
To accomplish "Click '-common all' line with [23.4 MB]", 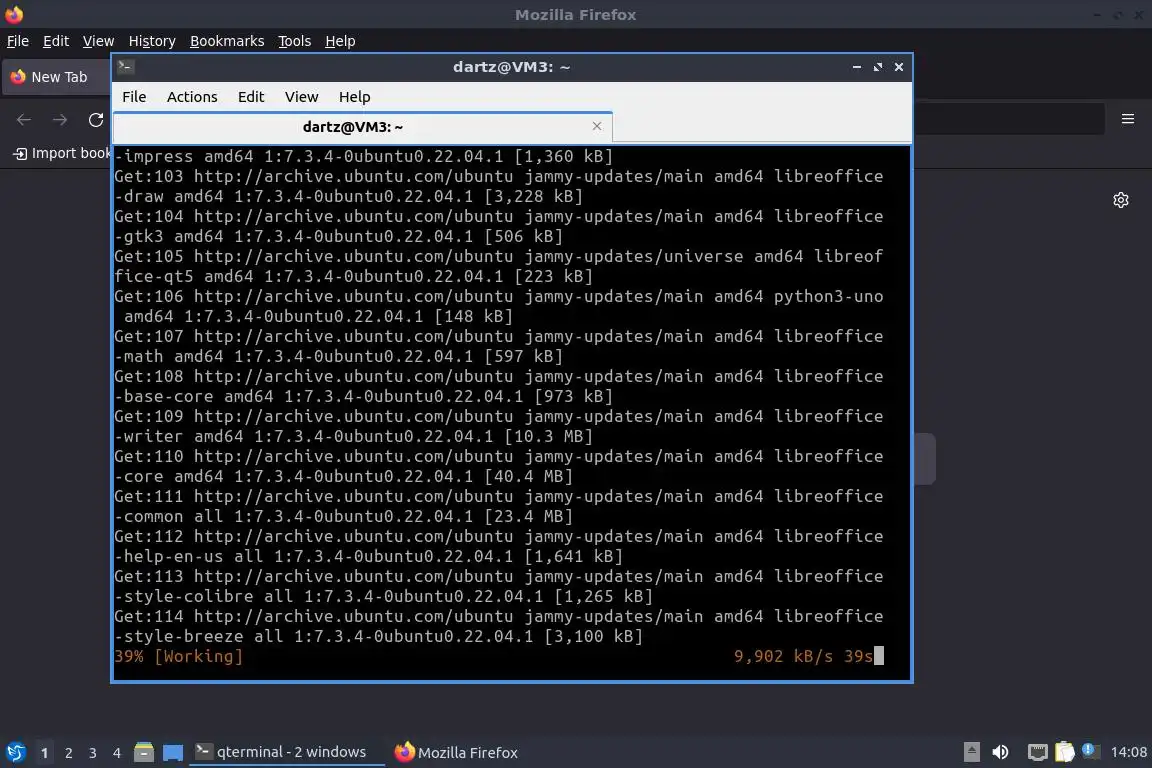I will tap(343, 517).
